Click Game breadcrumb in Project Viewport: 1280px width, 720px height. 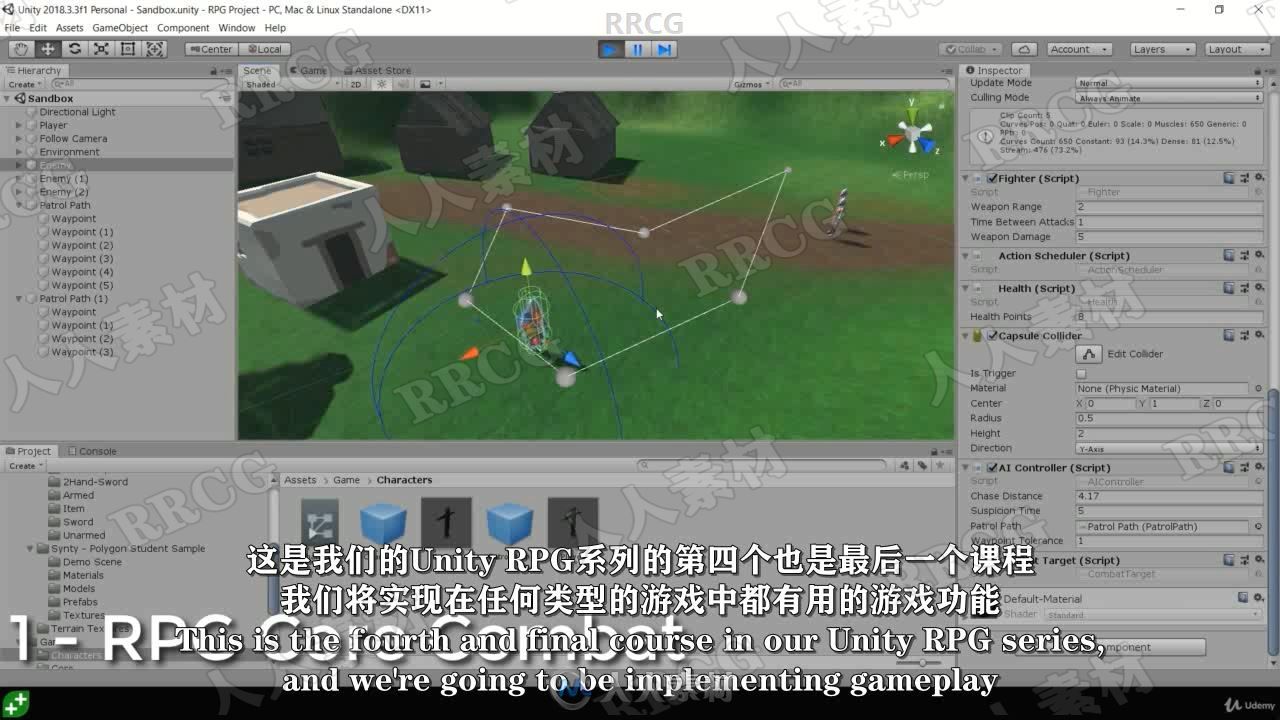click(346, 480)
